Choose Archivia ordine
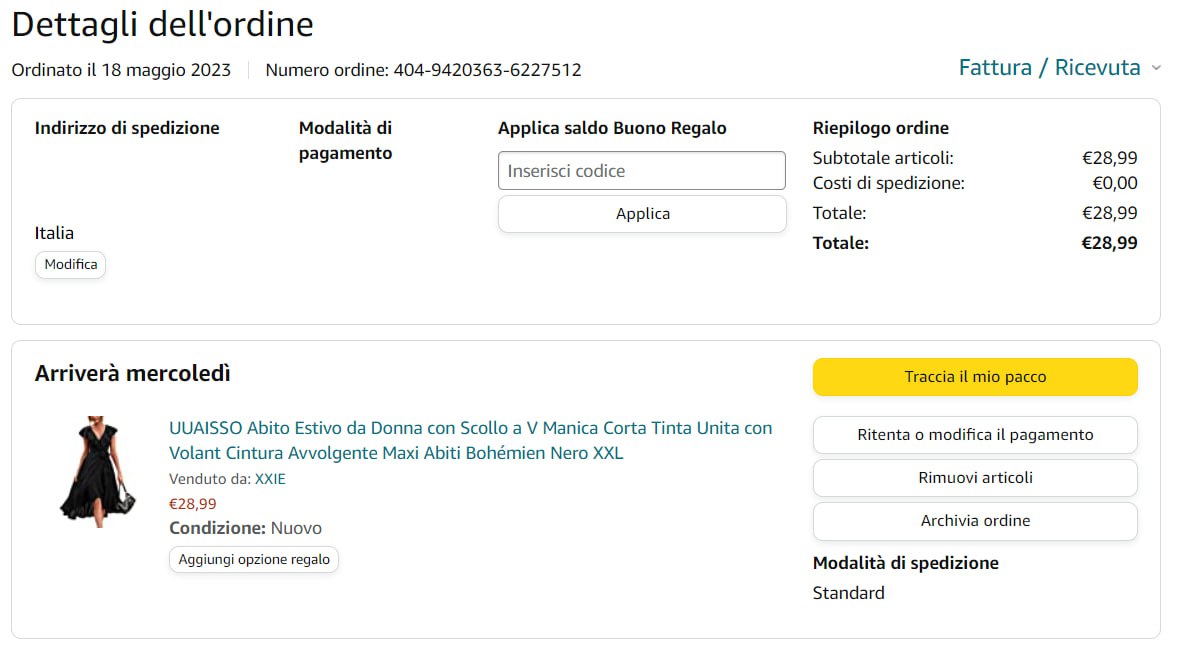 pos(975,521)
